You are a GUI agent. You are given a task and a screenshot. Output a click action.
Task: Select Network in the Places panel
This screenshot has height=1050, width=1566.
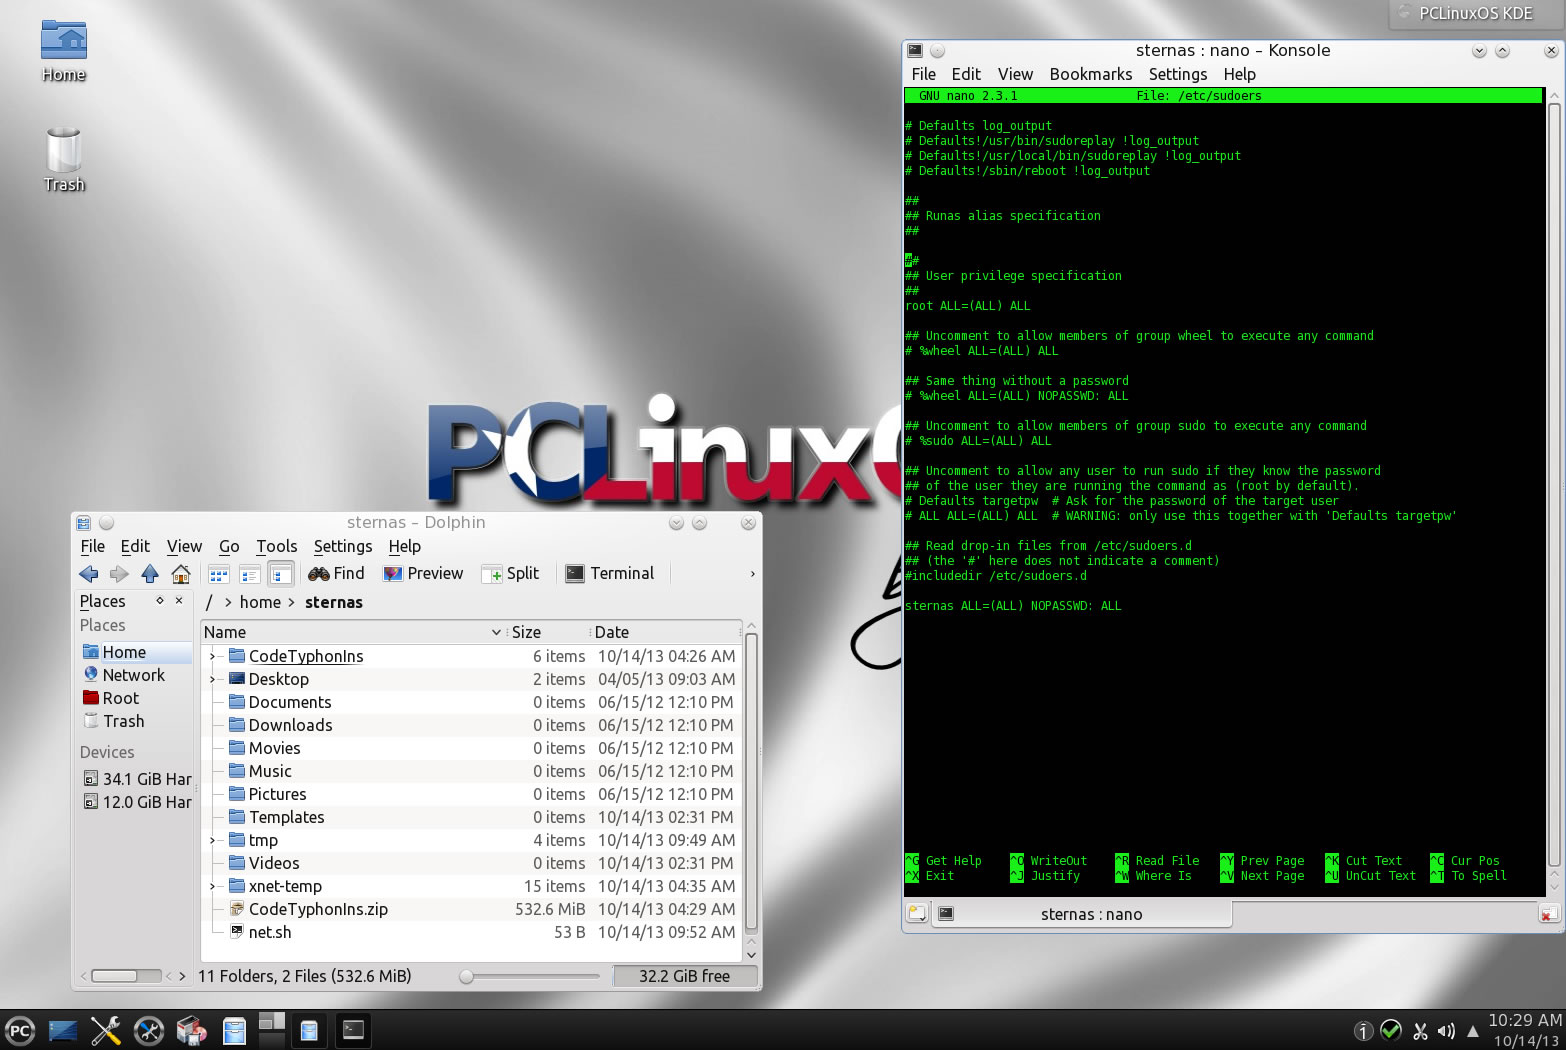pos(136,675)
